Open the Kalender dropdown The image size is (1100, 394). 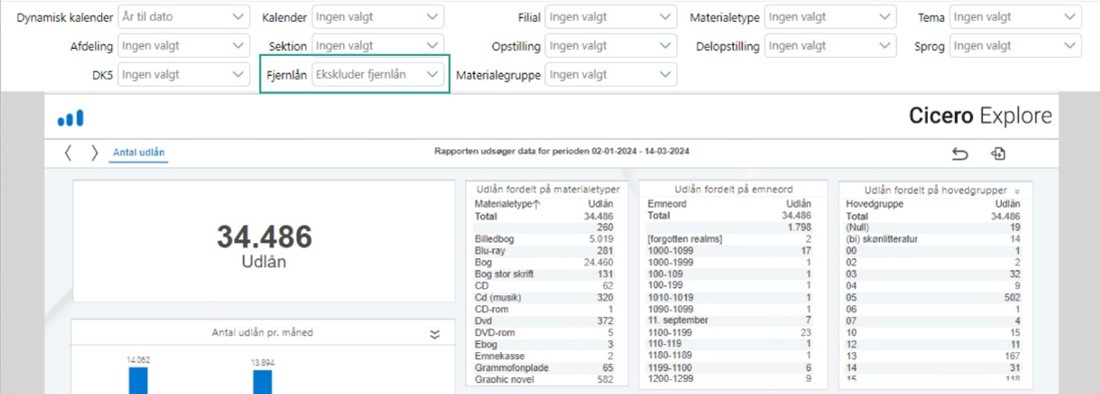[x=377, y=17]
